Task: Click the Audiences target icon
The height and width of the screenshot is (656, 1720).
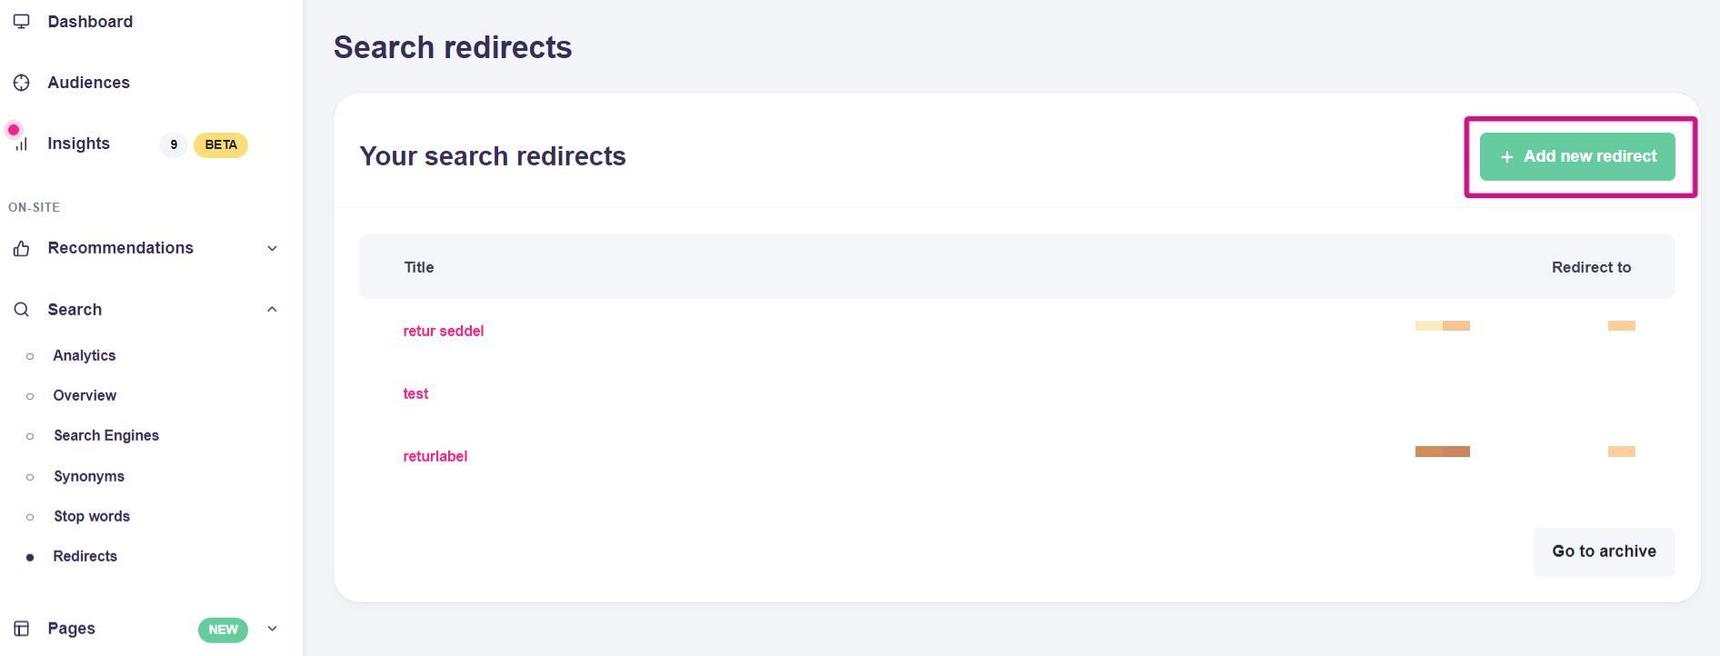Action: click(x=21, y=83)
